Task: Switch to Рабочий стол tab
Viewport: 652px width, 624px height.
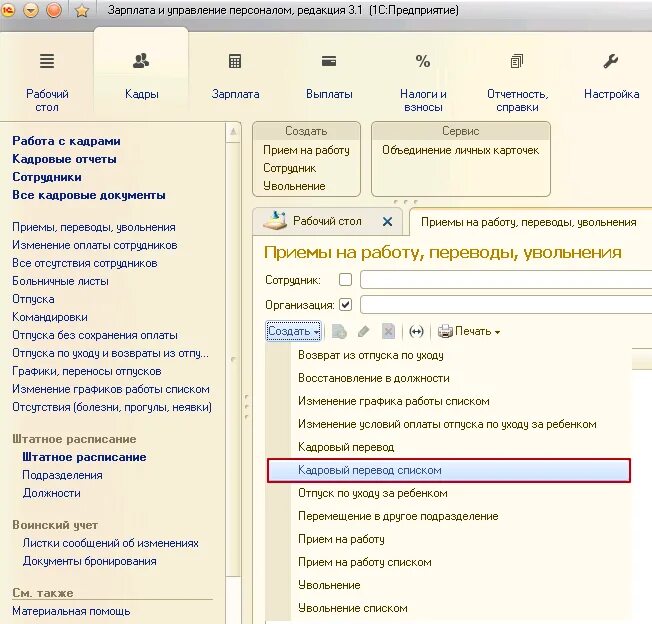Action: point(327,221)
